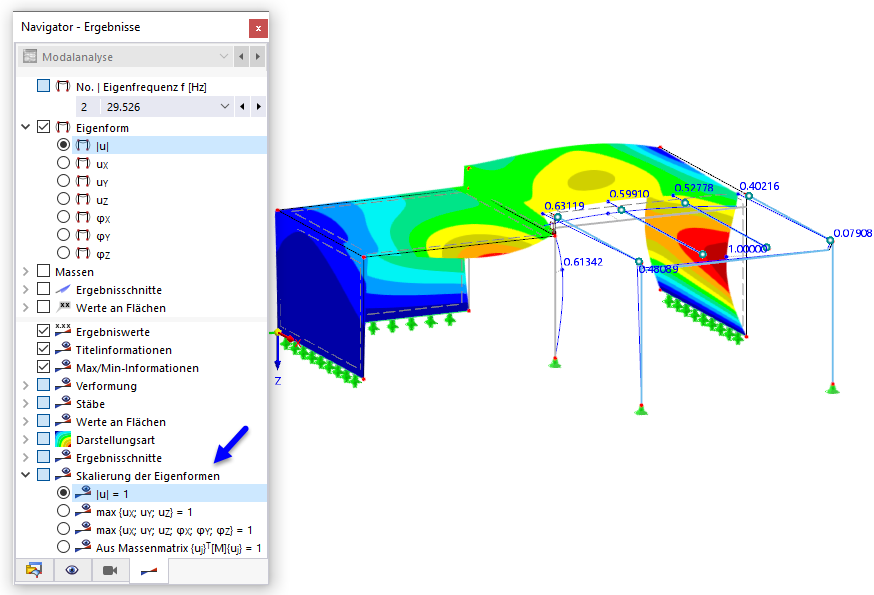Uncheck the Eigenform checkbox

pos(43,127)
